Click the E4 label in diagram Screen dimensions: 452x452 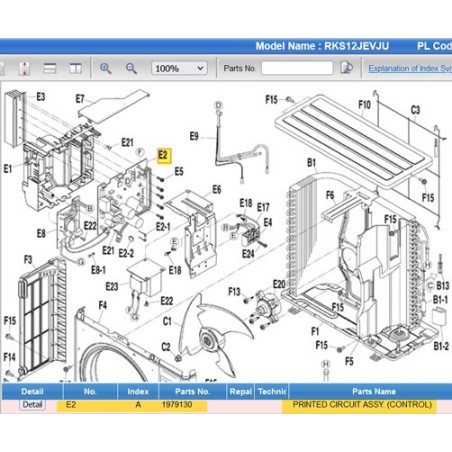coord(268,222)
